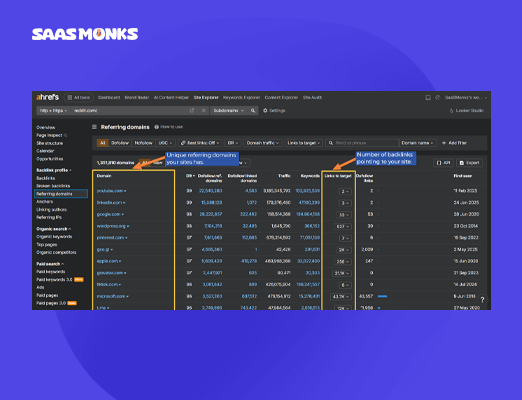Open Page inspect in the sidebar
The width and height of the screenshot is (522, 400).
coord(49,135)
